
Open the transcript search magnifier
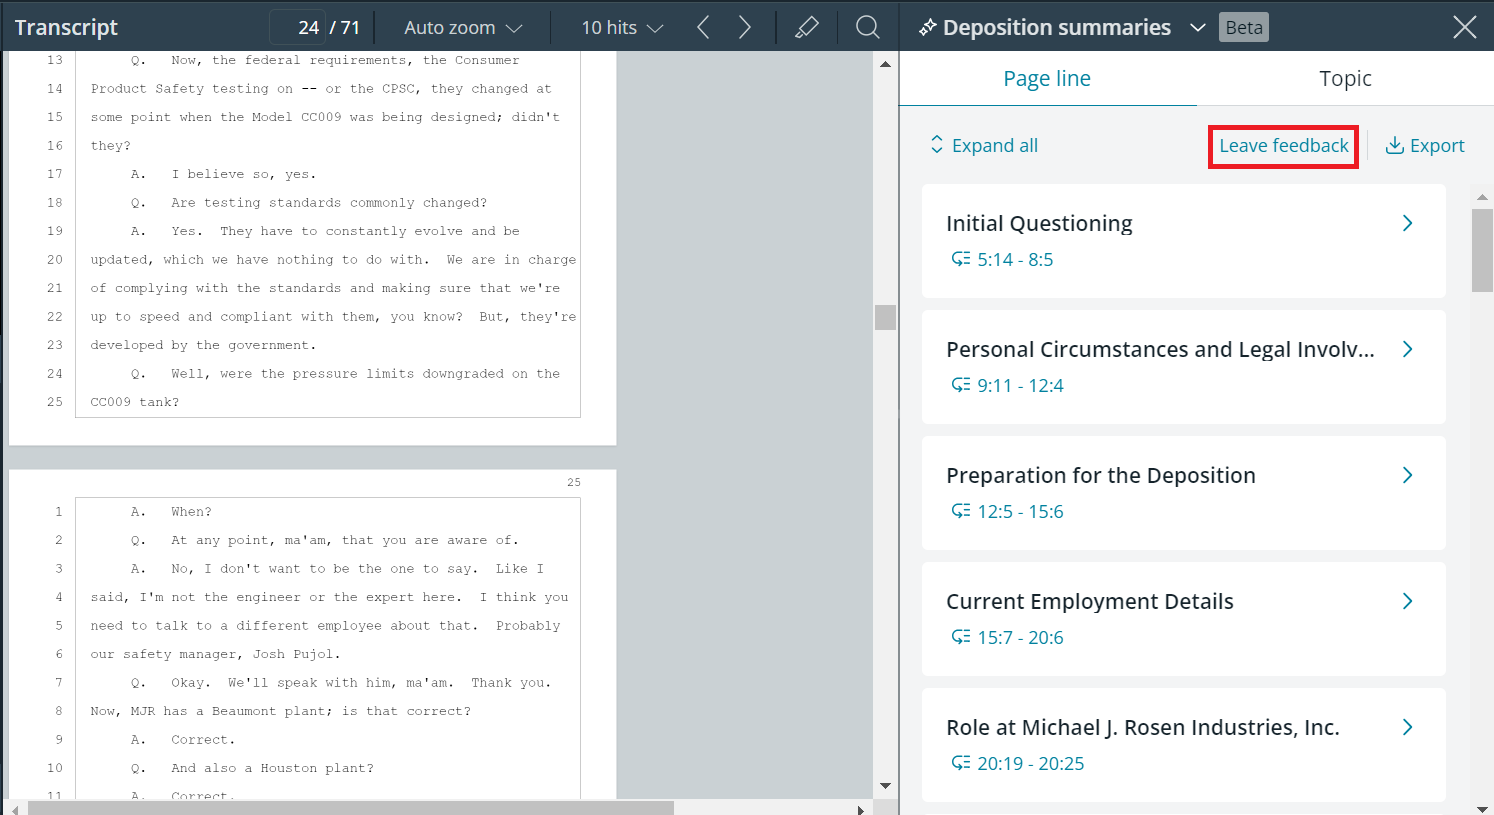[866, 27]
